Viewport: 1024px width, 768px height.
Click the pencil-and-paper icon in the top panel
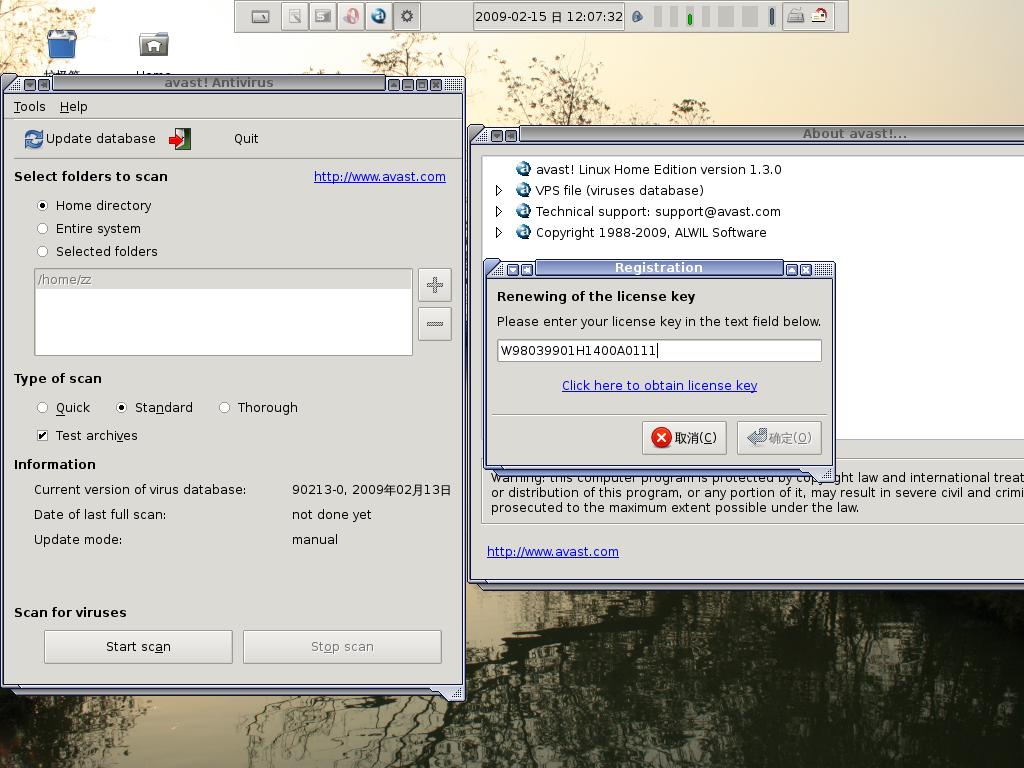click(x=295, y=16)
